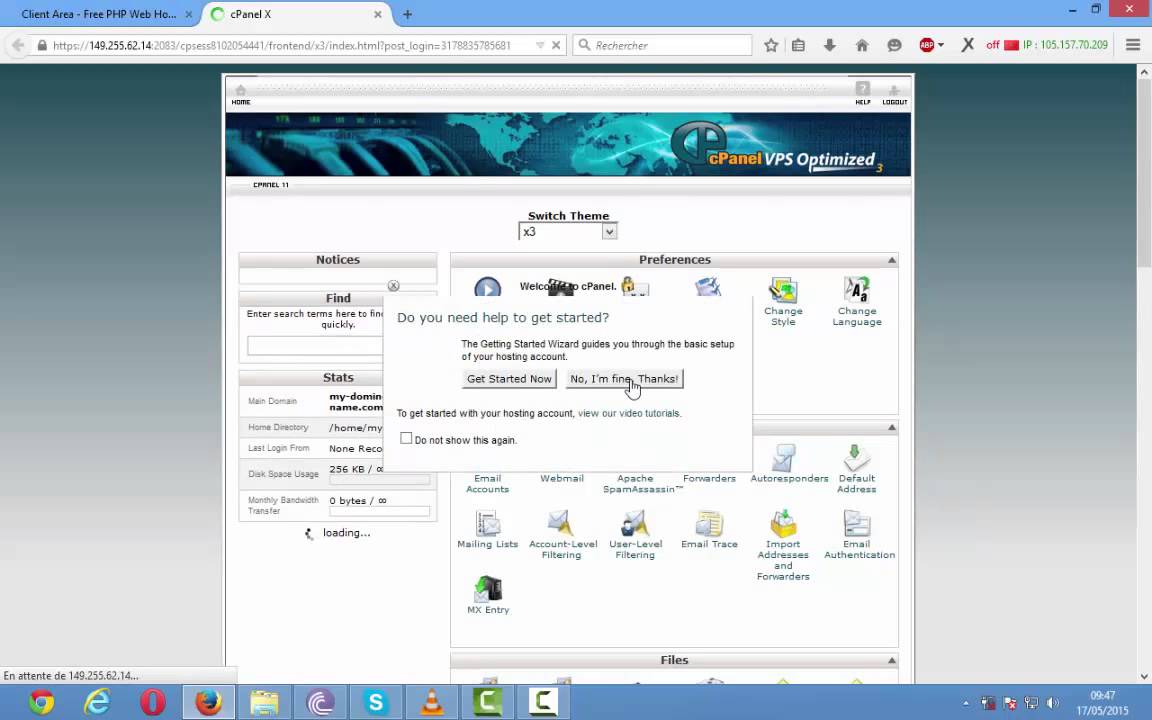
Task: Show hidden system tray icons
Action: pyautogui.click(x=965, y=703)
